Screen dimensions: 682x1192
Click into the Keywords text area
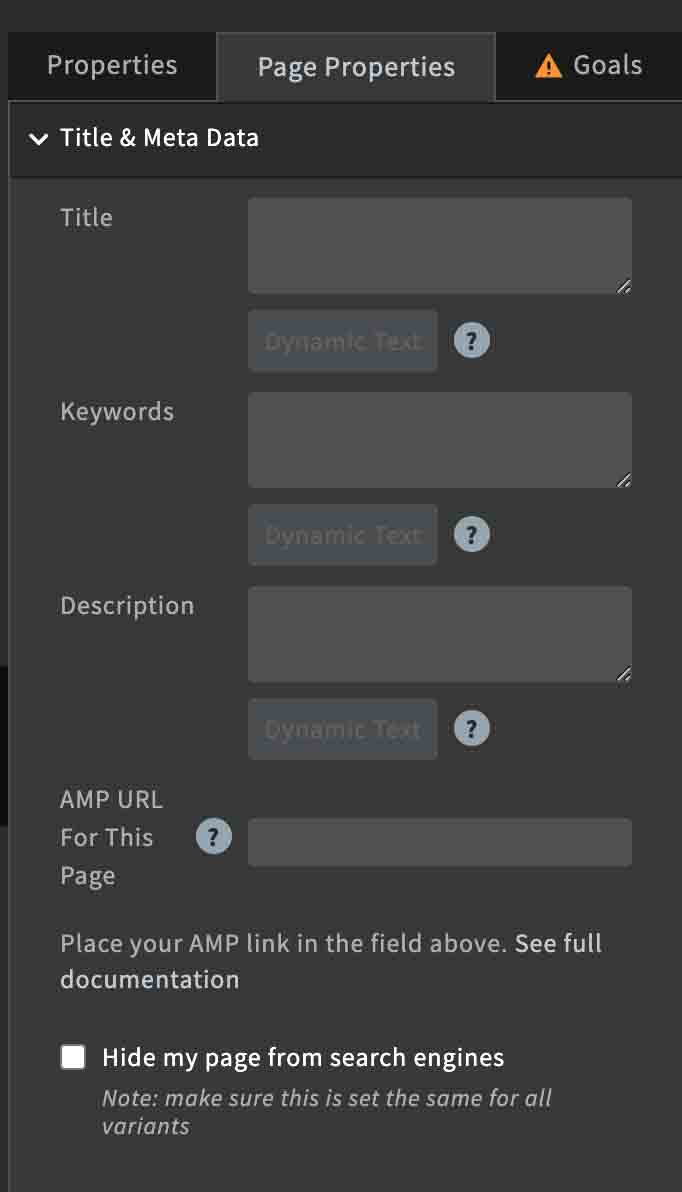[439, 439]
